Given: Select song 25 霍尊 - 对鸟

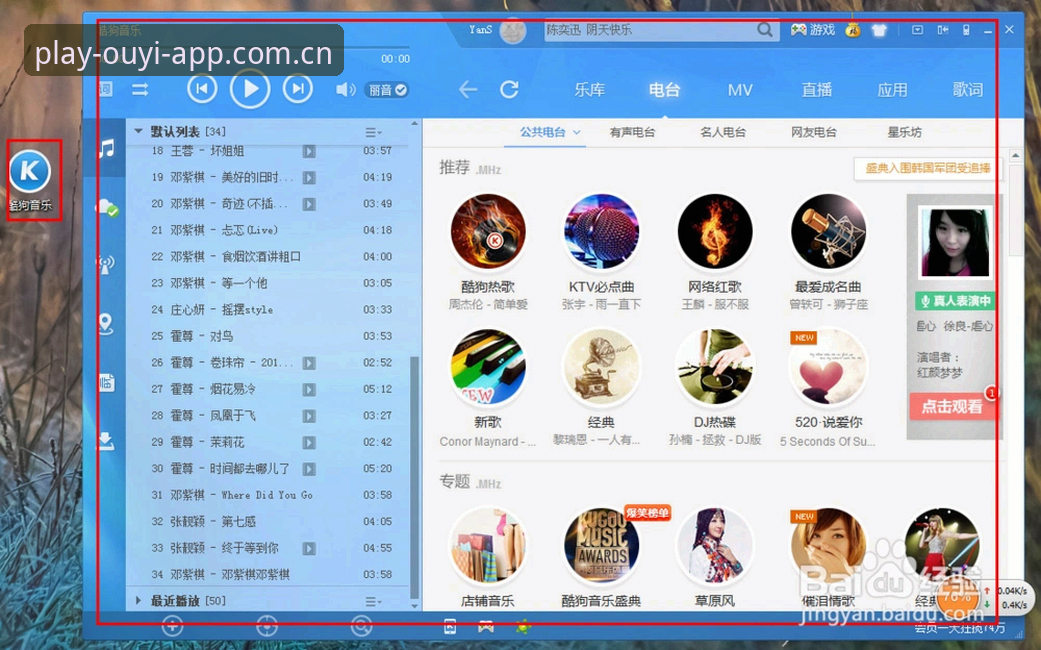Looking at the screenshot, I should pos(272,336).
